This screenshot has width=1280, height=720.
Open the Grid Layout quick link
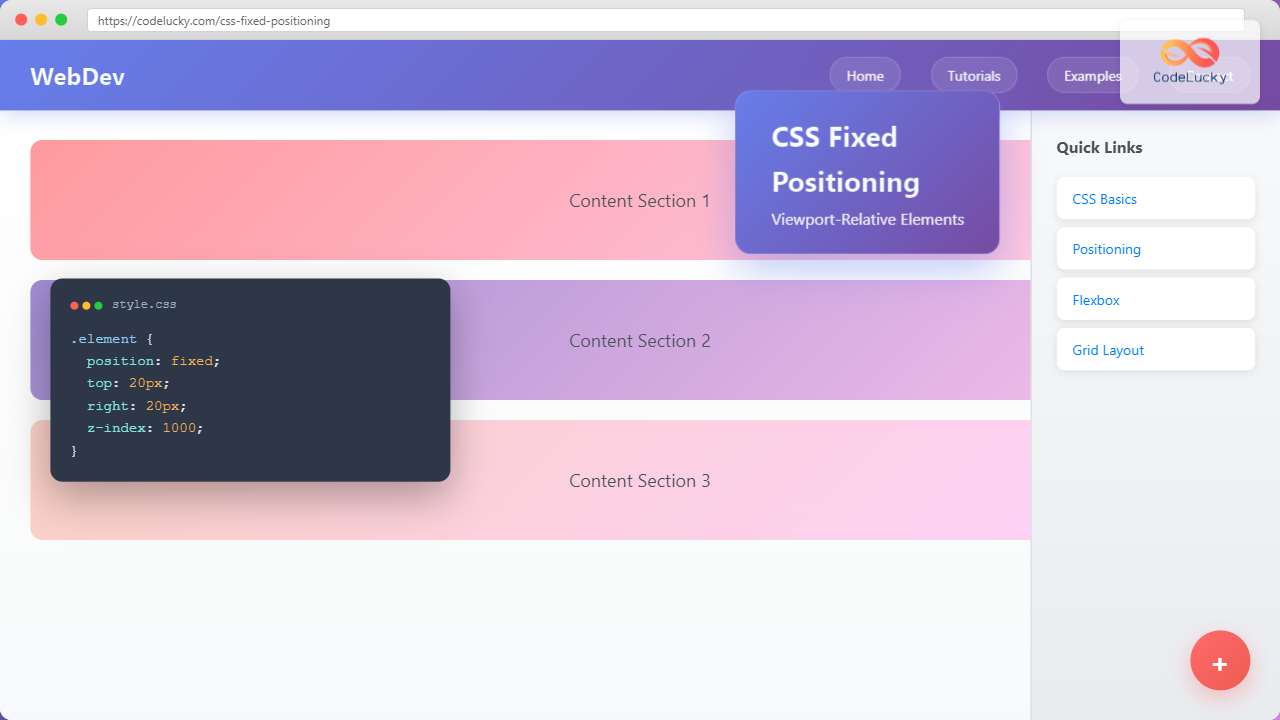1107,349
